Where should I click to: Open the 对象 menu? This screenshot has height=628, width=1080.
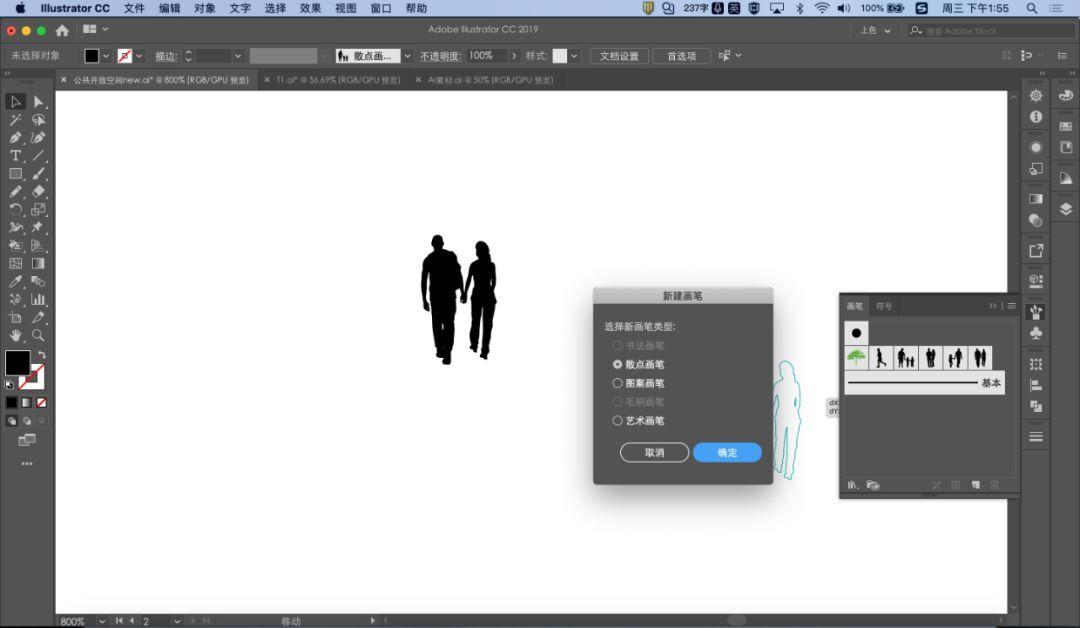(x=205, y=8)
